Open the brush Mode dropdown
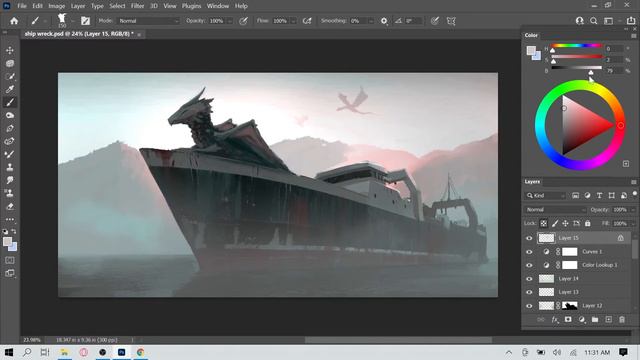The width and height of the screenshot is (640, 360). (149, 21)
